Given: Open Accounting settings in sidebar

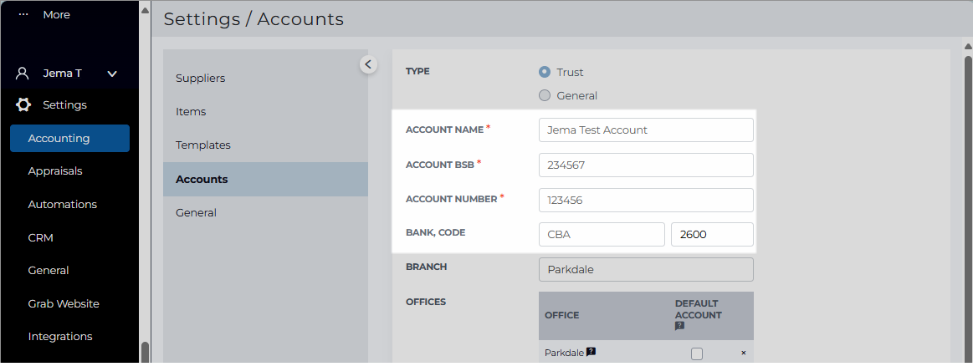Looking at the screenshot, I should tap(70, 138).
